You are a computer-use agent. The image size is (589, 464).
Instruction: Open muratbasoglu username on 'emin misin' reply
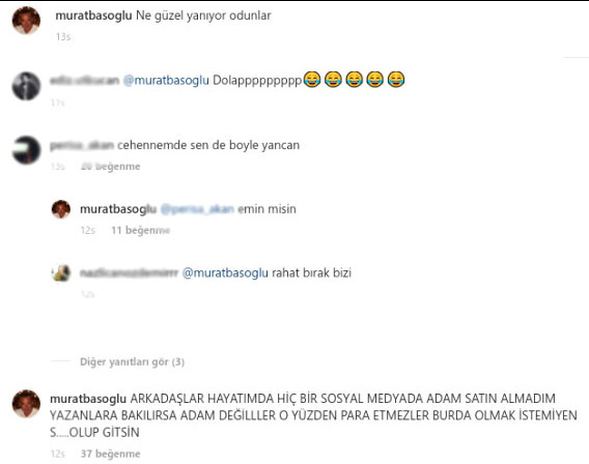tap(118, 209)
